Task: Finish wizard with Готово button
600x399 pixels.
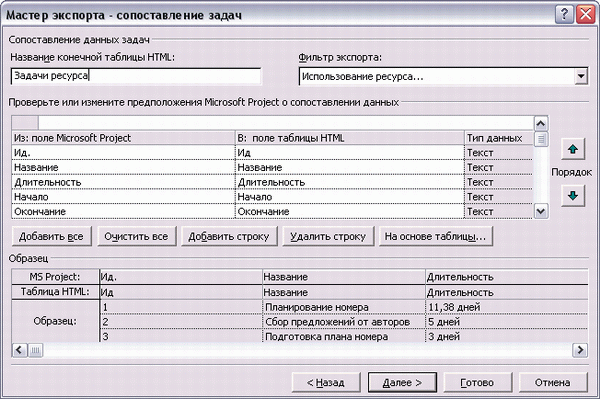Action: click(477, 382)
